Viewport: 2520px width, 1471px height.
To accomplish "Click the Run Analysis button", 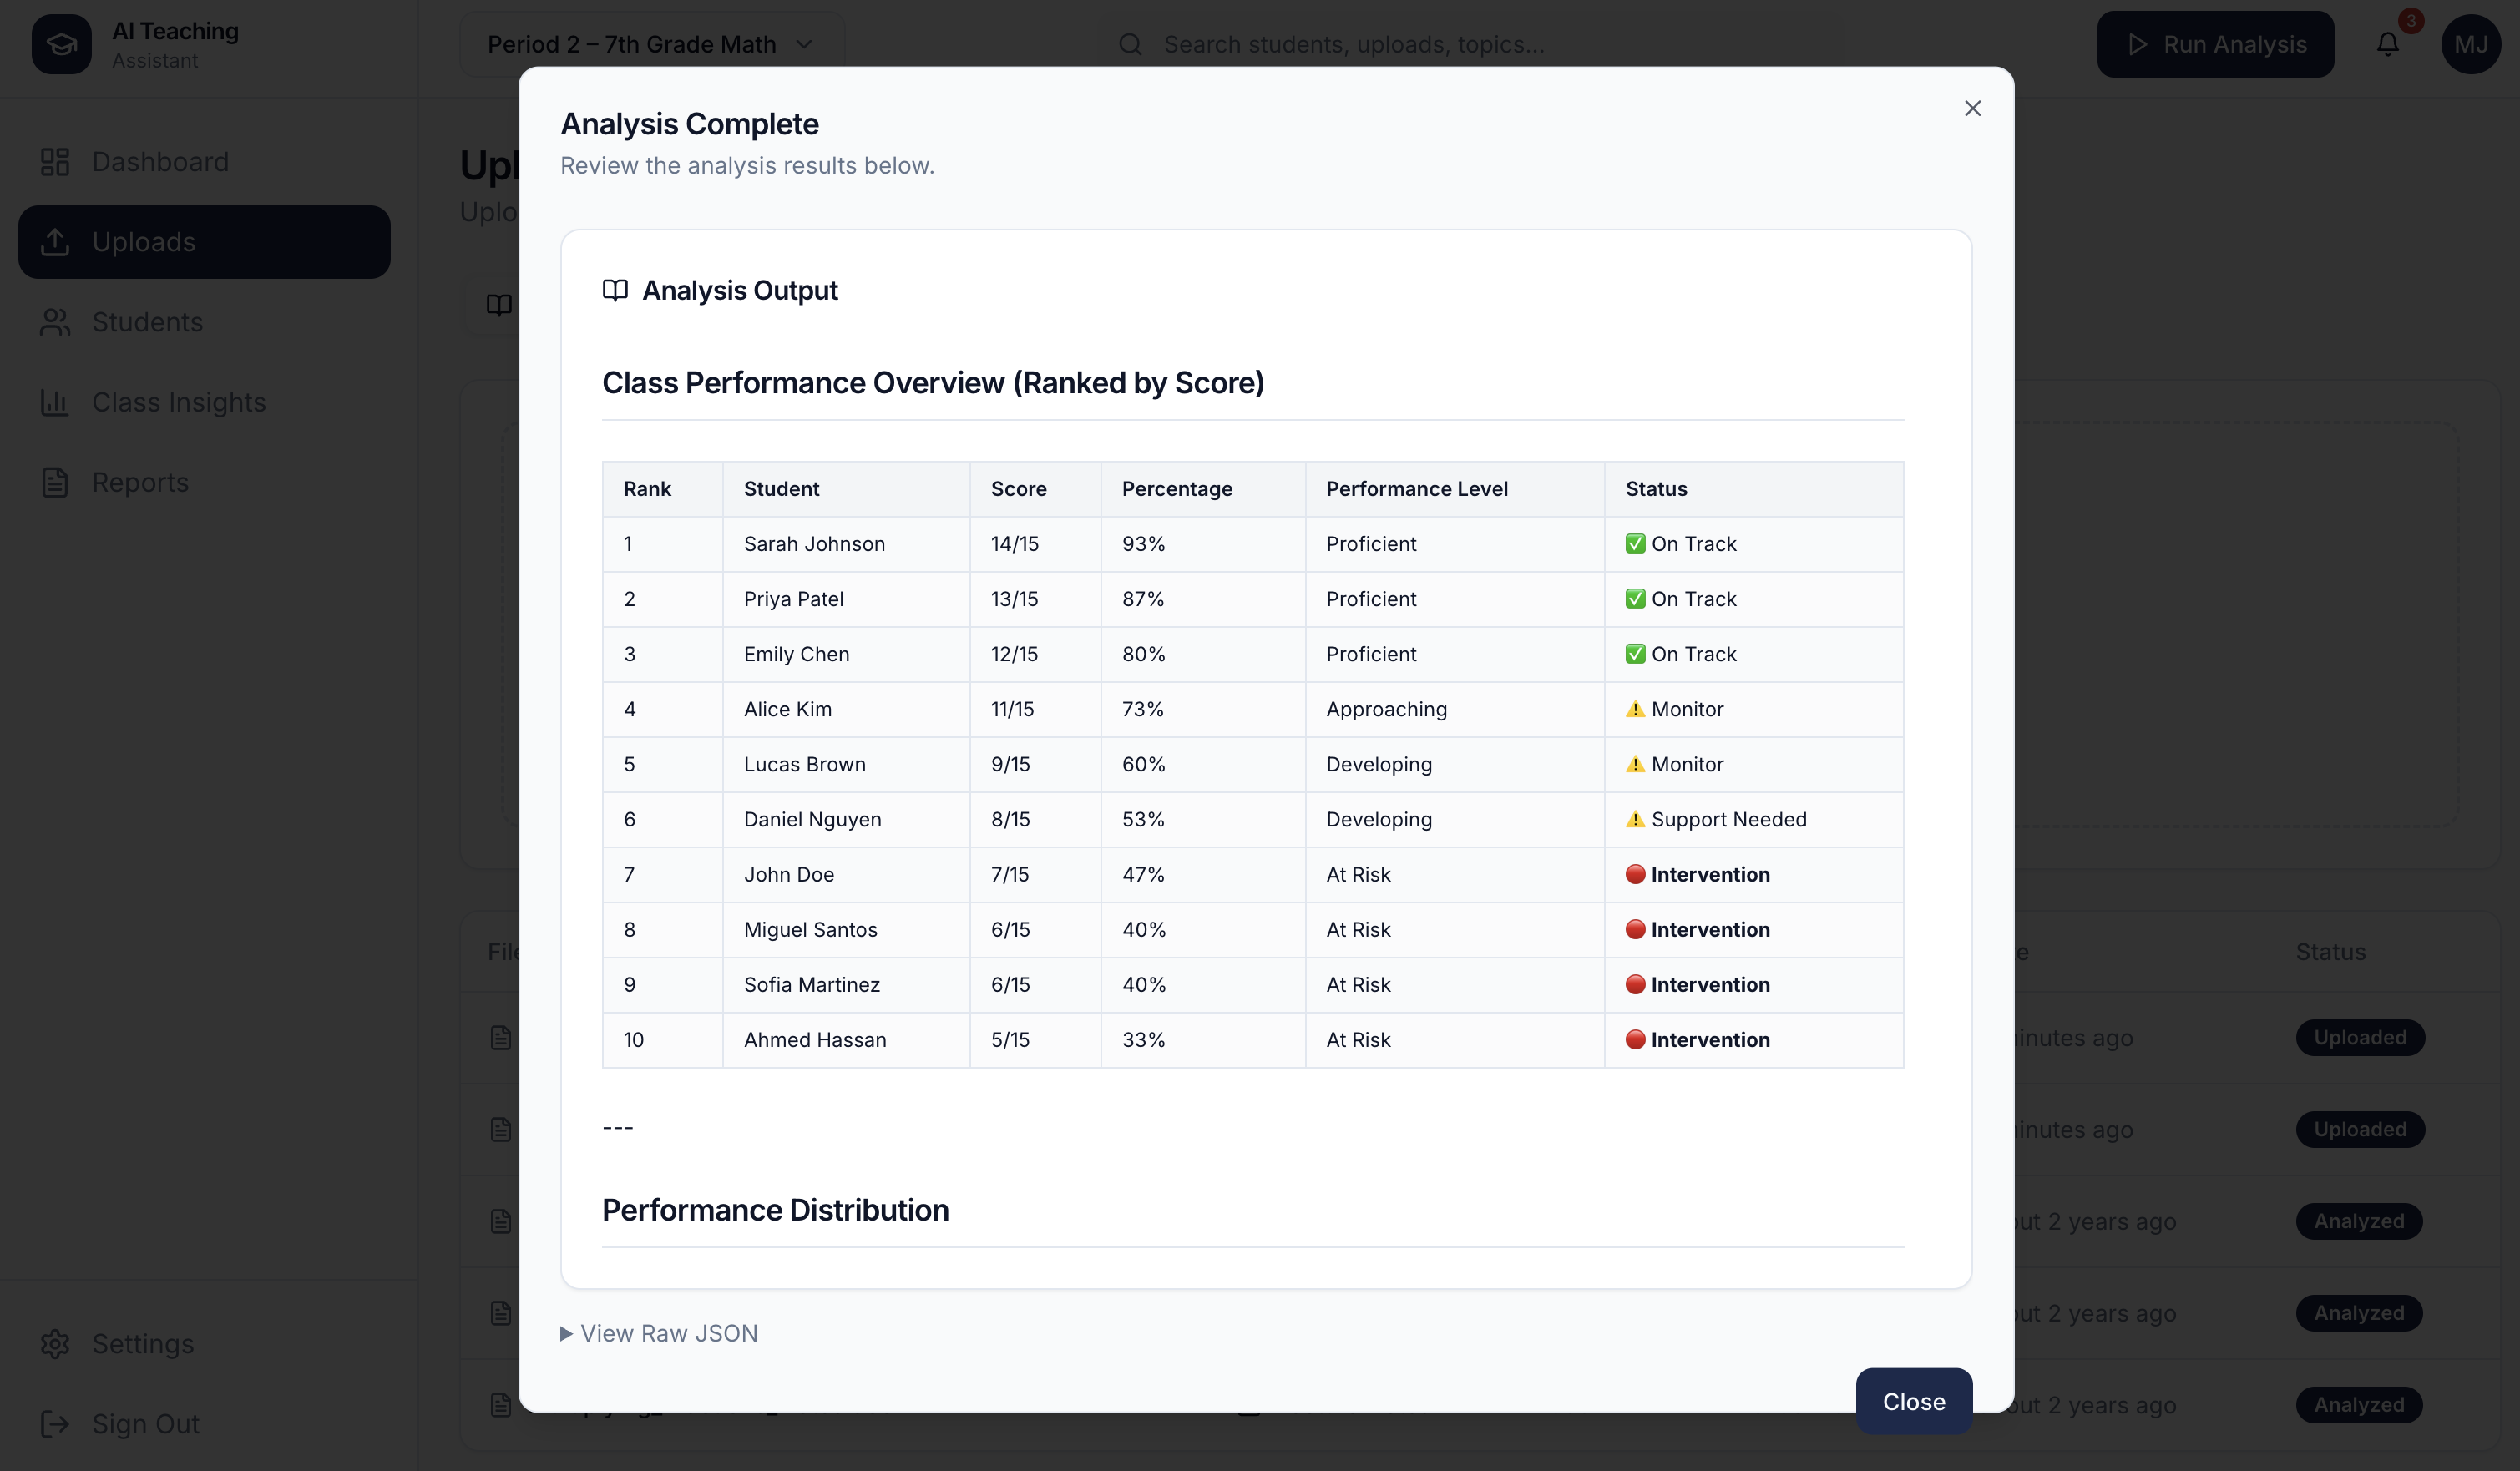I will point(2215,44).
